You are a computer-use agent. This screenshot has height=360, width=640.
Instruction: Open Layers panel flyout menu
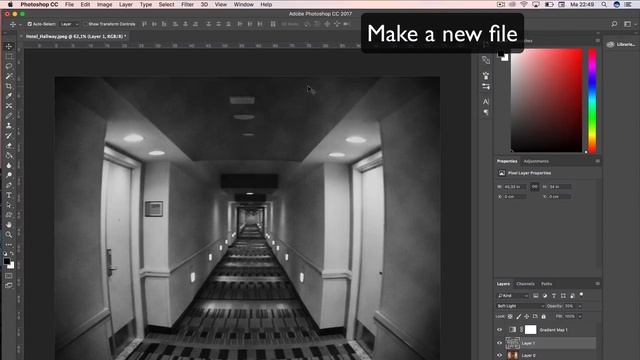pos(598,284)
